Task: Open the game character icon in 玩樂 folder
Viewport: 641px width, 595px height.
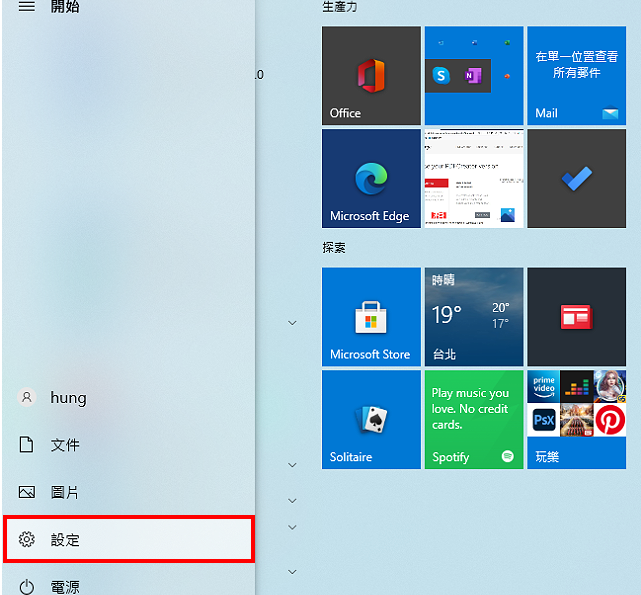Action: point(610,386)
